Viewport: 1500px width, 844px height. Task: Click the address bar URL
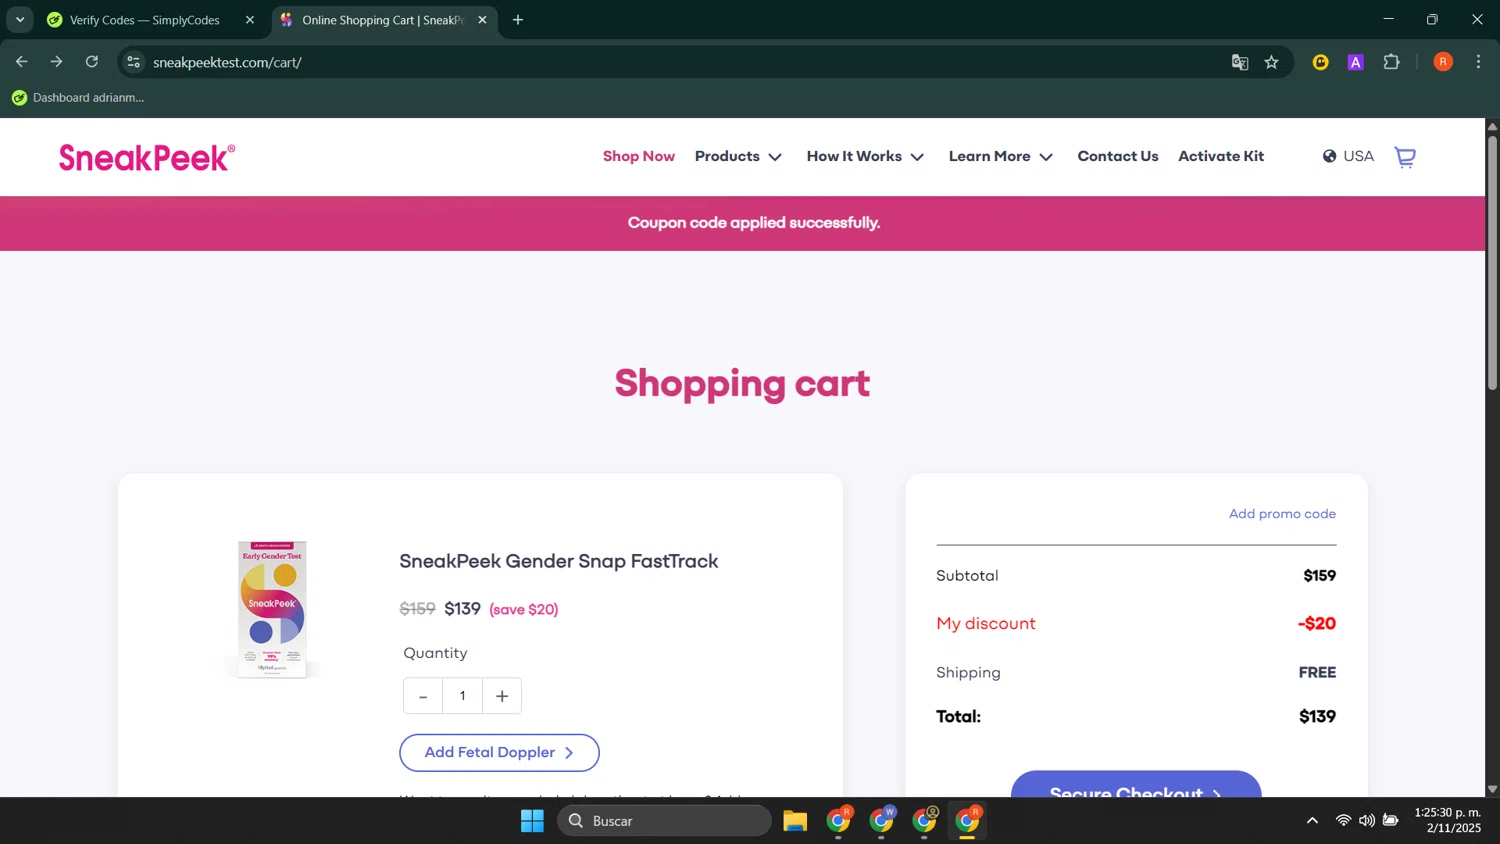[228, 62]
